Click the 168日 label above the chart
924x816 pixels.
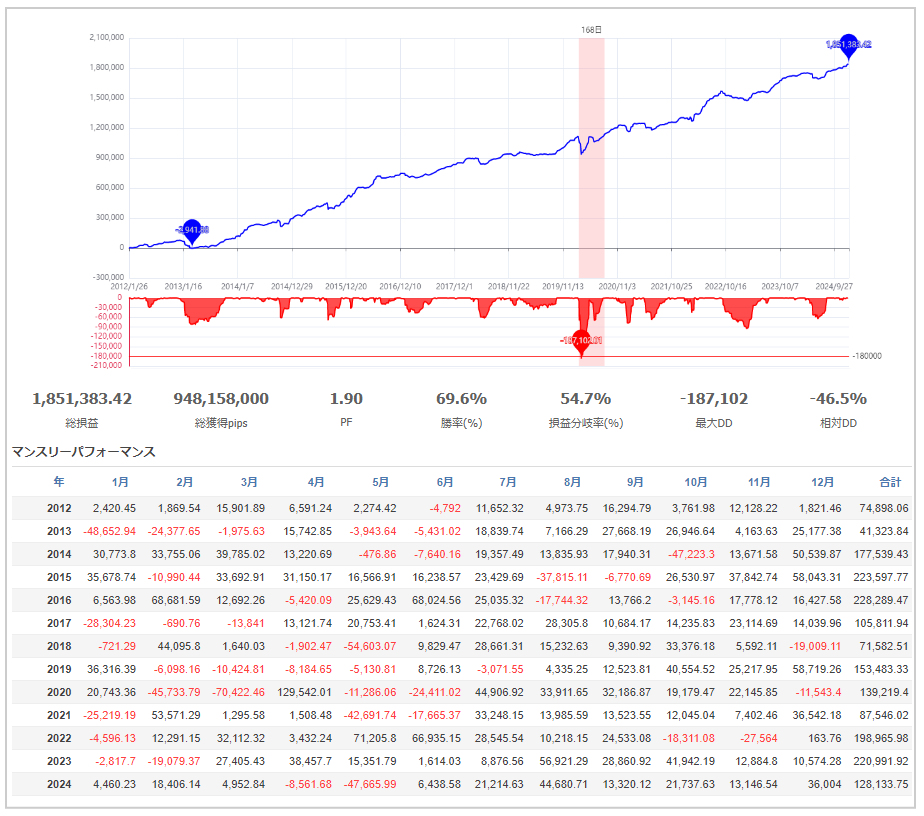591,30
